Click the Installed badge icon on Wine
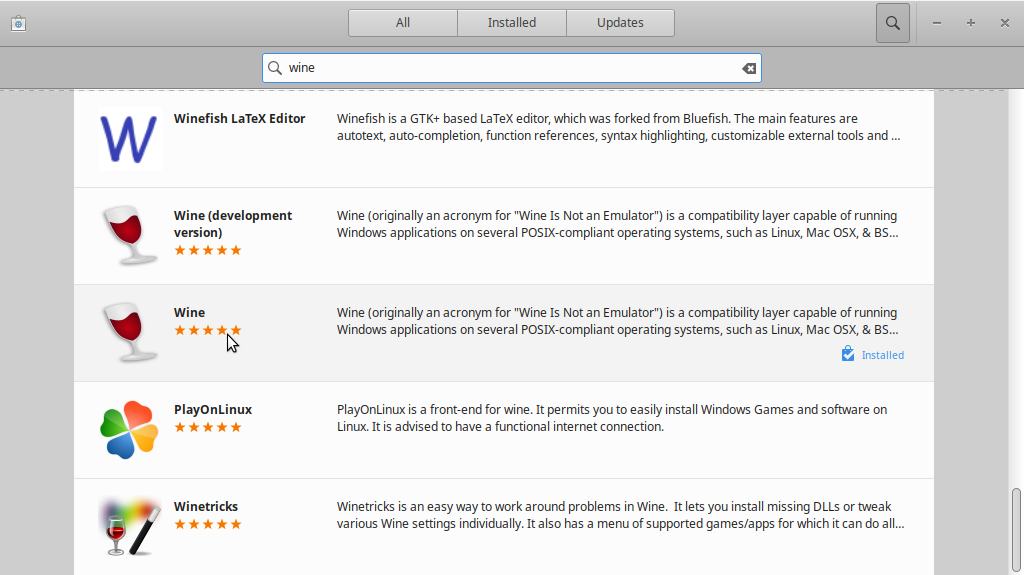This screenshot has width=1024, height=575. (848, 353)
